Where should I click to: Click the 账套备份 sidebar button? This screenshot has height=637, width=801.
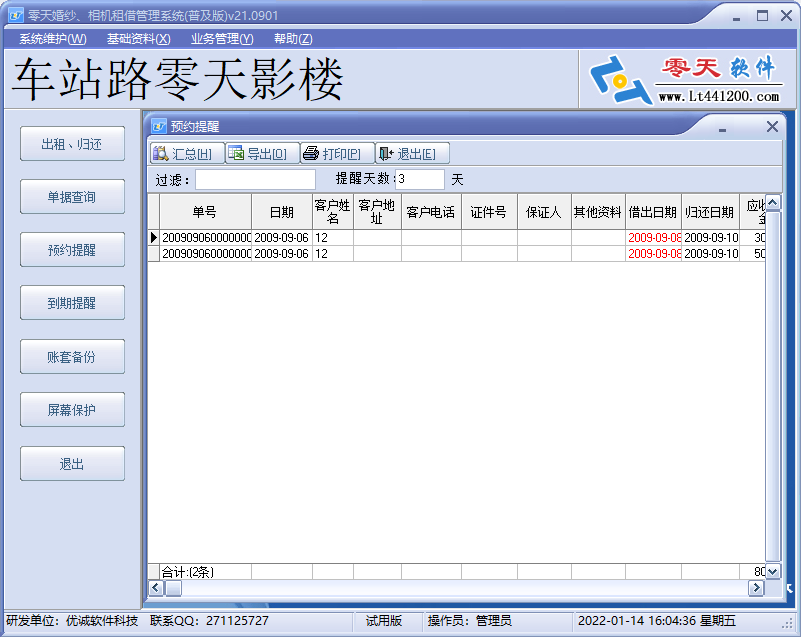click(73, 357)
